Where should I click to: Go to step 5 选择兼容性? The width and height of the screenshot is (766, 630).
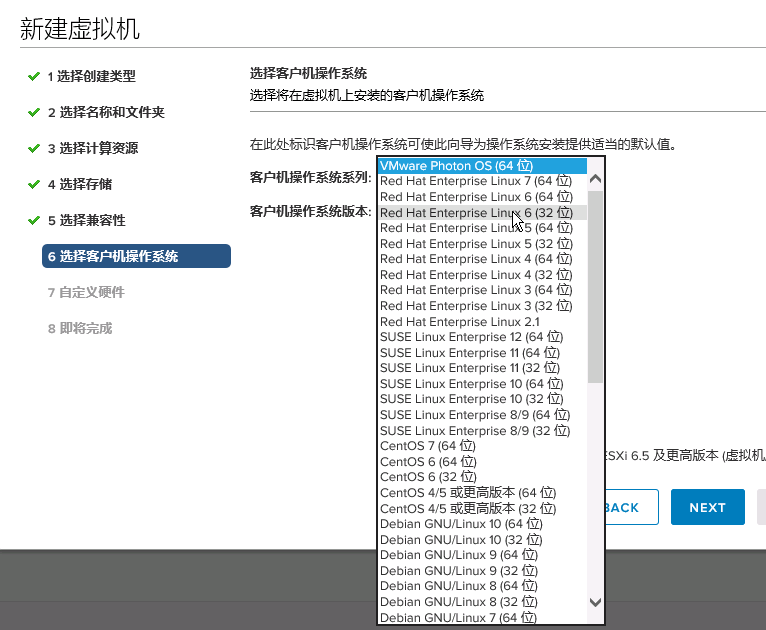(86, 220)
